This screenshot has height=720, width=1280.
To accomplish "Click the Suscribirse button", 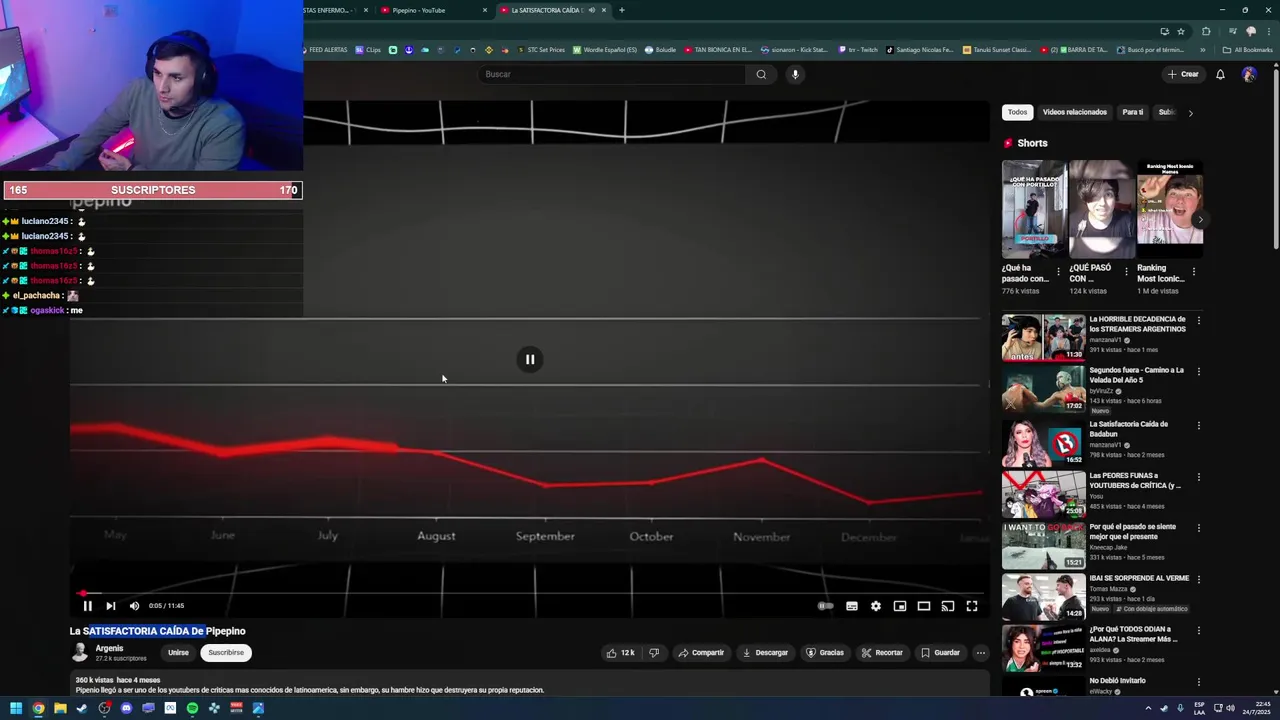I will point(226,653).
